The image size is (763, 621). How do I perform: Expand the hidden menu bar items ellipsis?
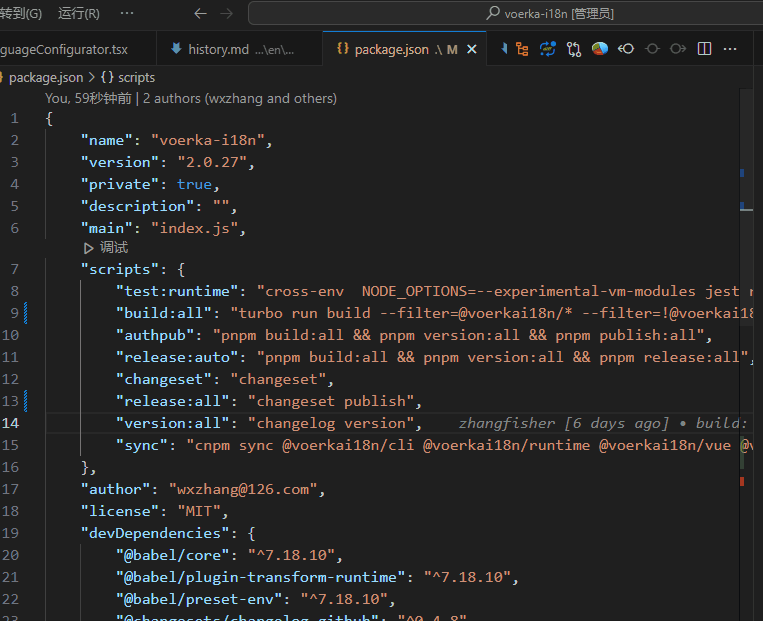(127, 14)
